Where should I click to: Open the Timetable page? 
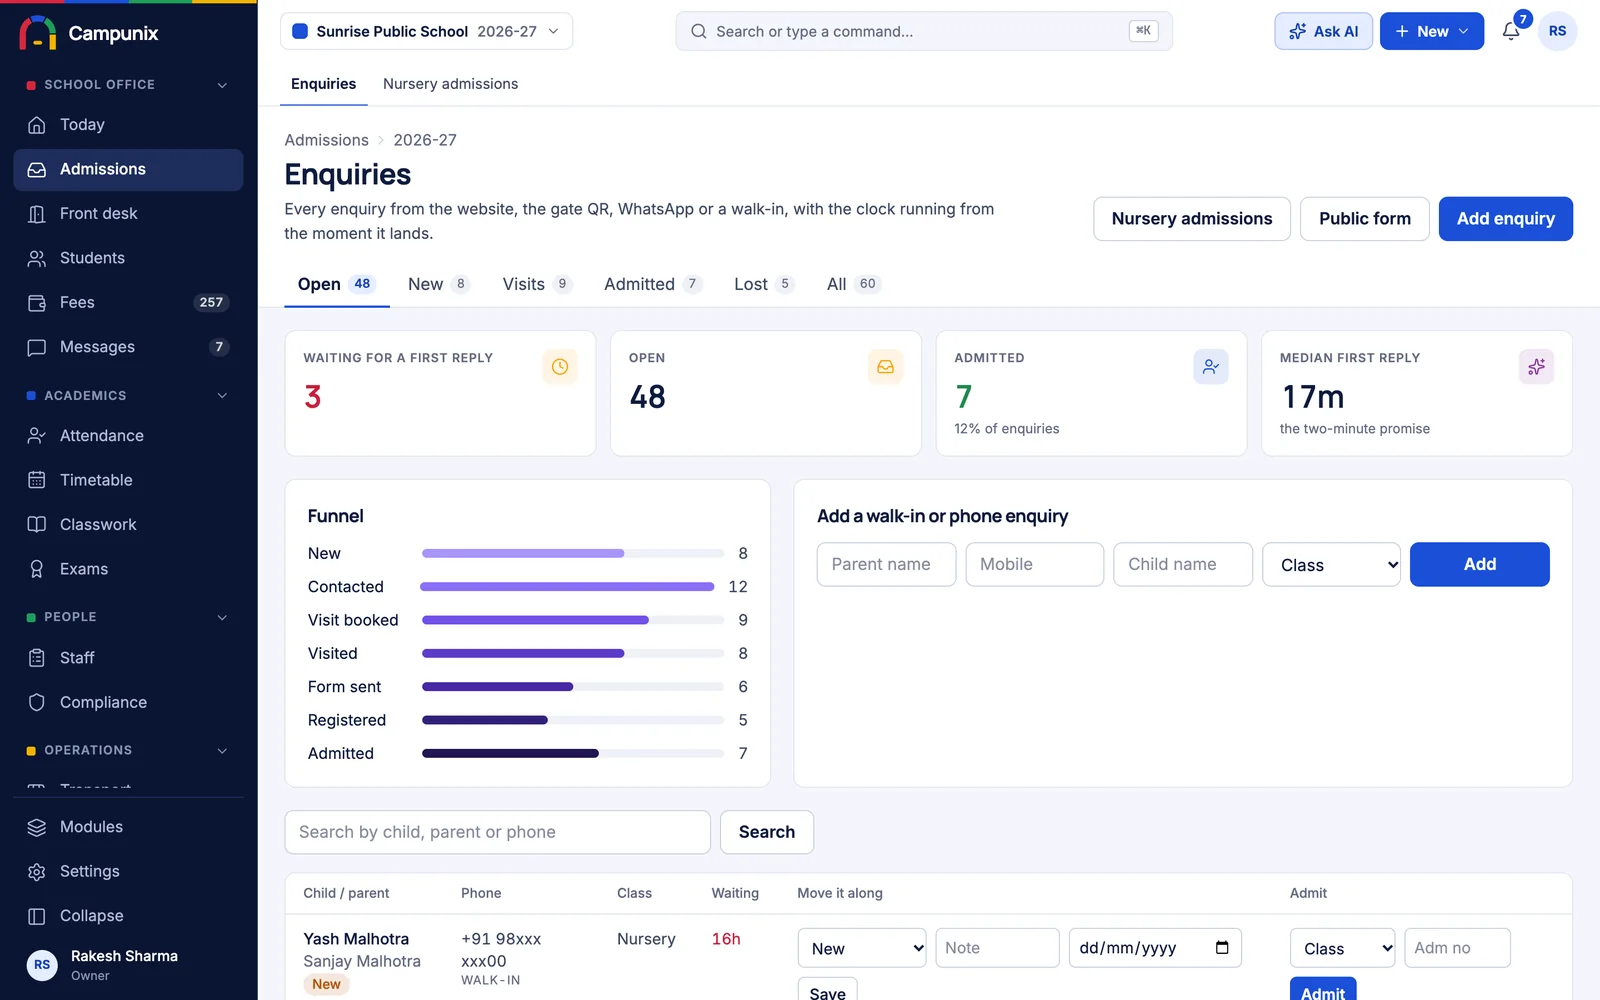pos(128,480)
